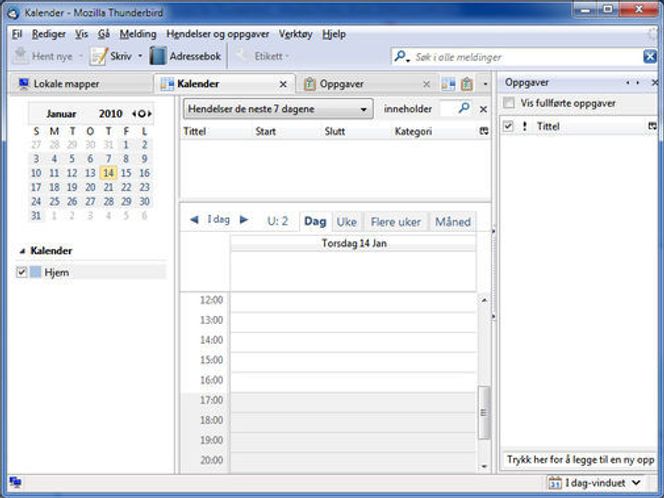
Task: Click the tasks tab shortcut icon
Action: (467, 84)
